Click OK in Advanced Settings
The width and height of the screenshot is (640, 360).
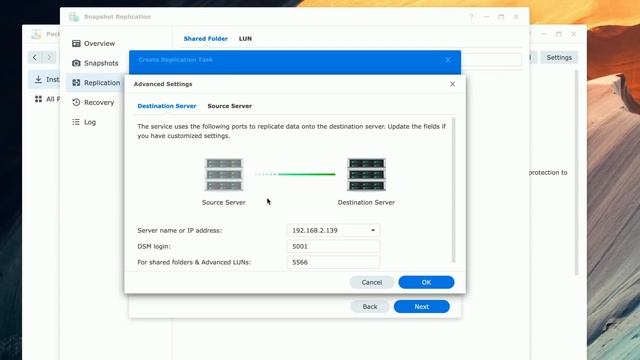click(x=426, y=282)
